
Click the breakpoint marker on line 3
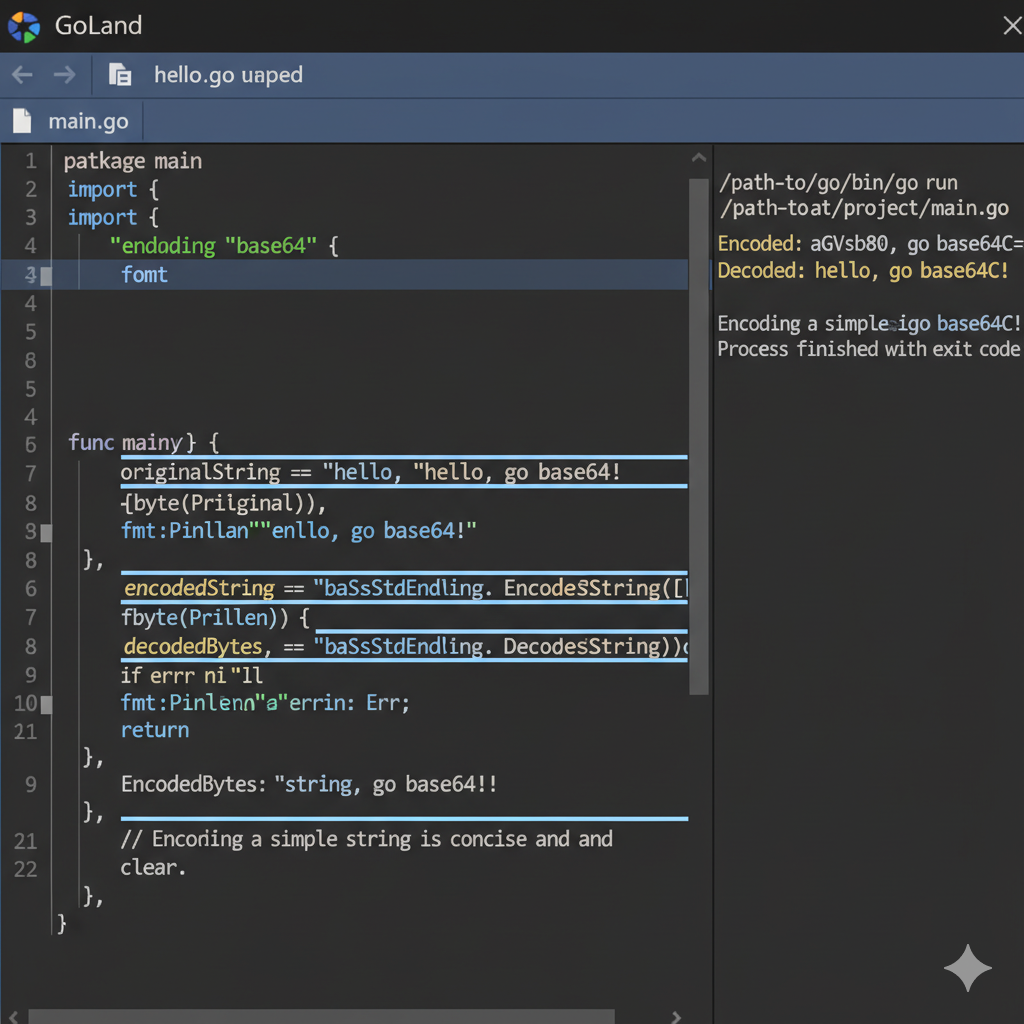pos(44,274)
